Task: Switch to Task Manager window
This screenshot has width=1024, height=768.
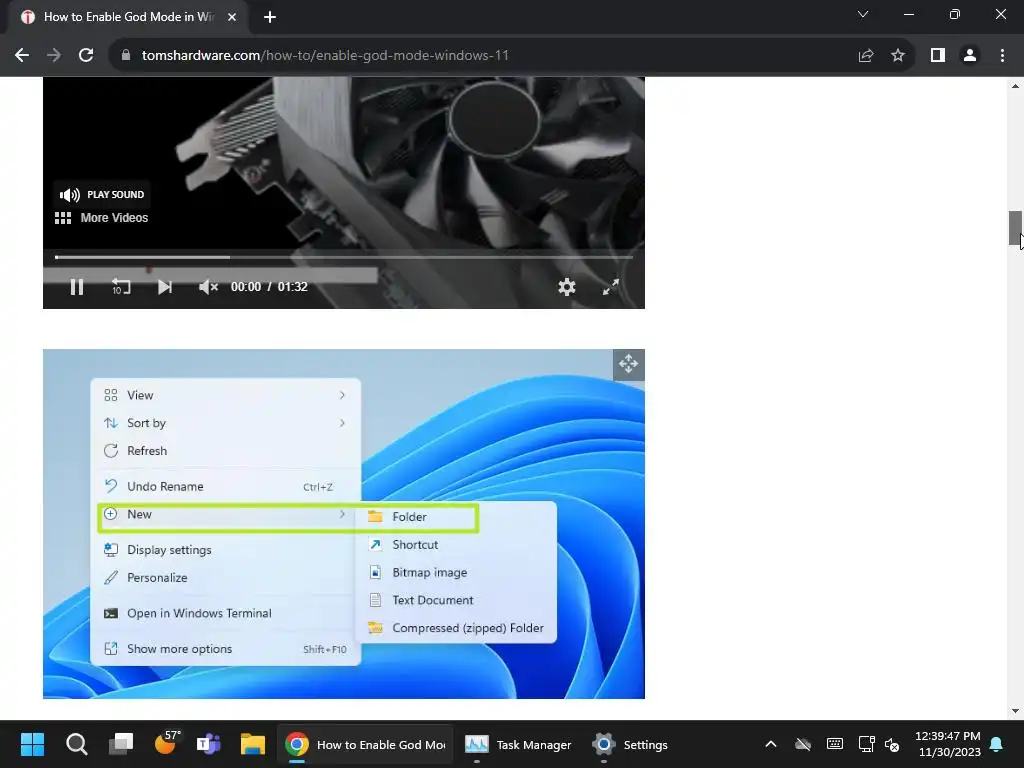Action: pos(518,744)
